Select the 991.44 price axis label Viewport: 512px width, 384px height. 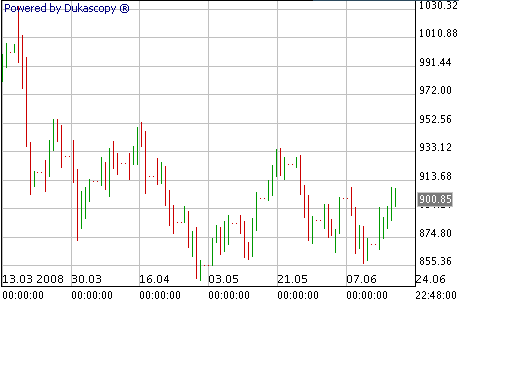[435, 62]
